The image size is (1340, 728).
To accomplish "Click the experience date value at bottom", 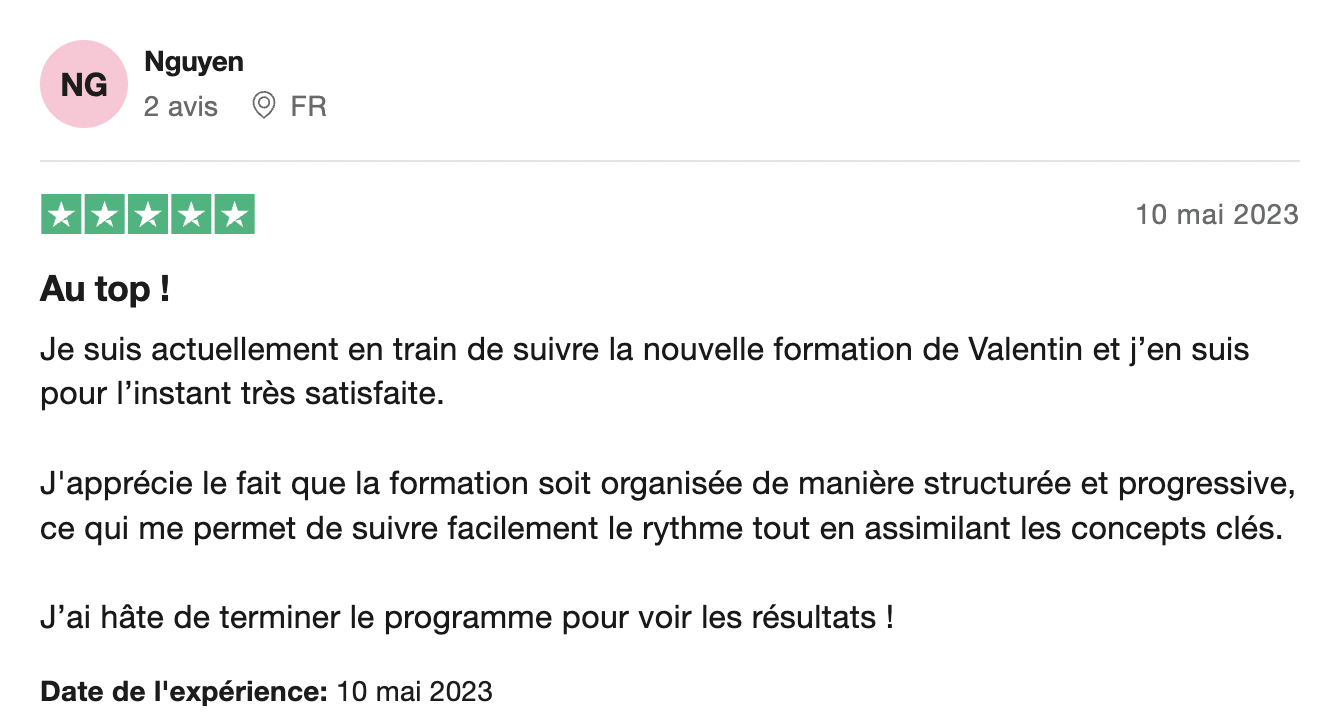I will [415, 691].
